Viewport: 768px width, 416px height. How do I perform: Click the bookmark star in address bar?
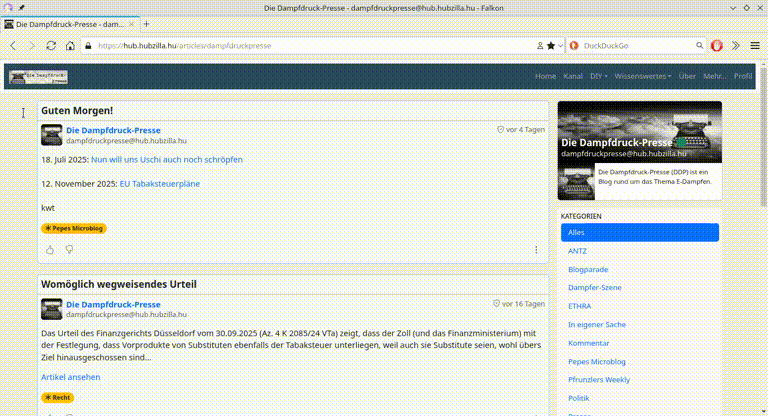pos(551,46)
